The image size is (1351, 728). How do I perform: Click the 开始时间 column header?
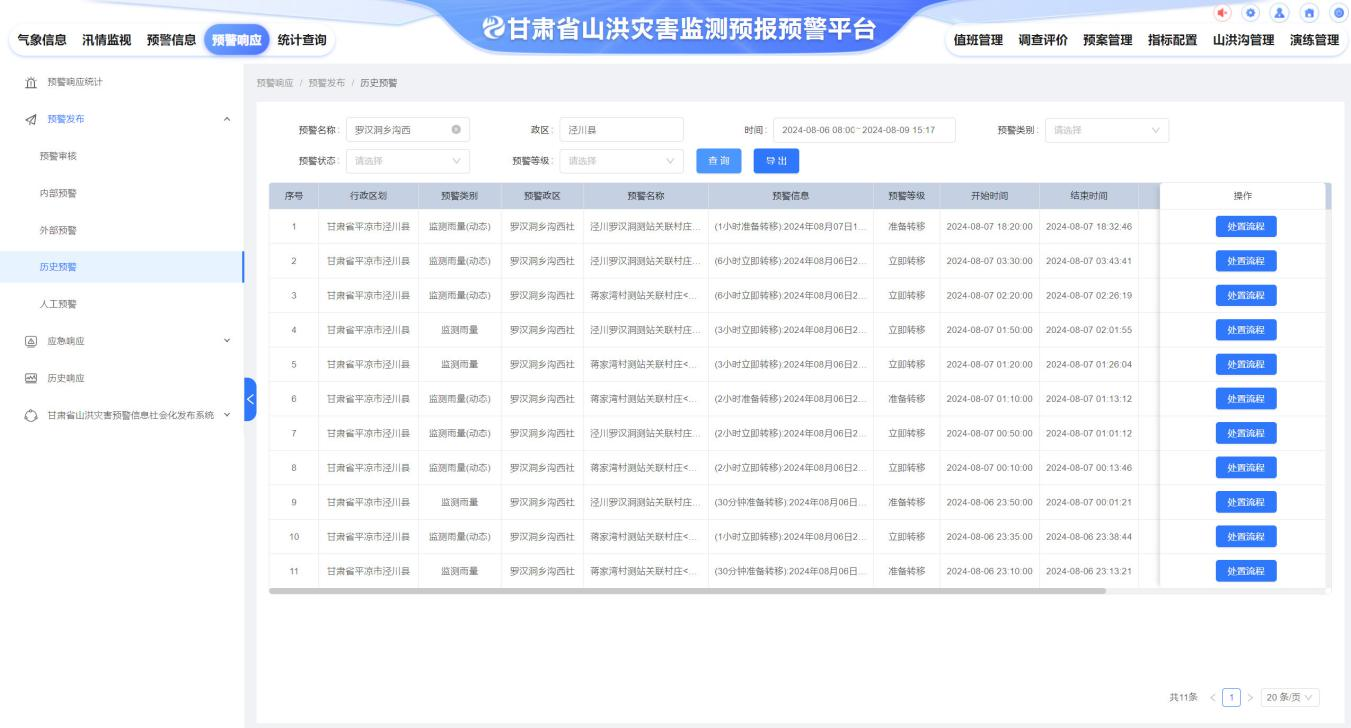[x=989, y=196]
